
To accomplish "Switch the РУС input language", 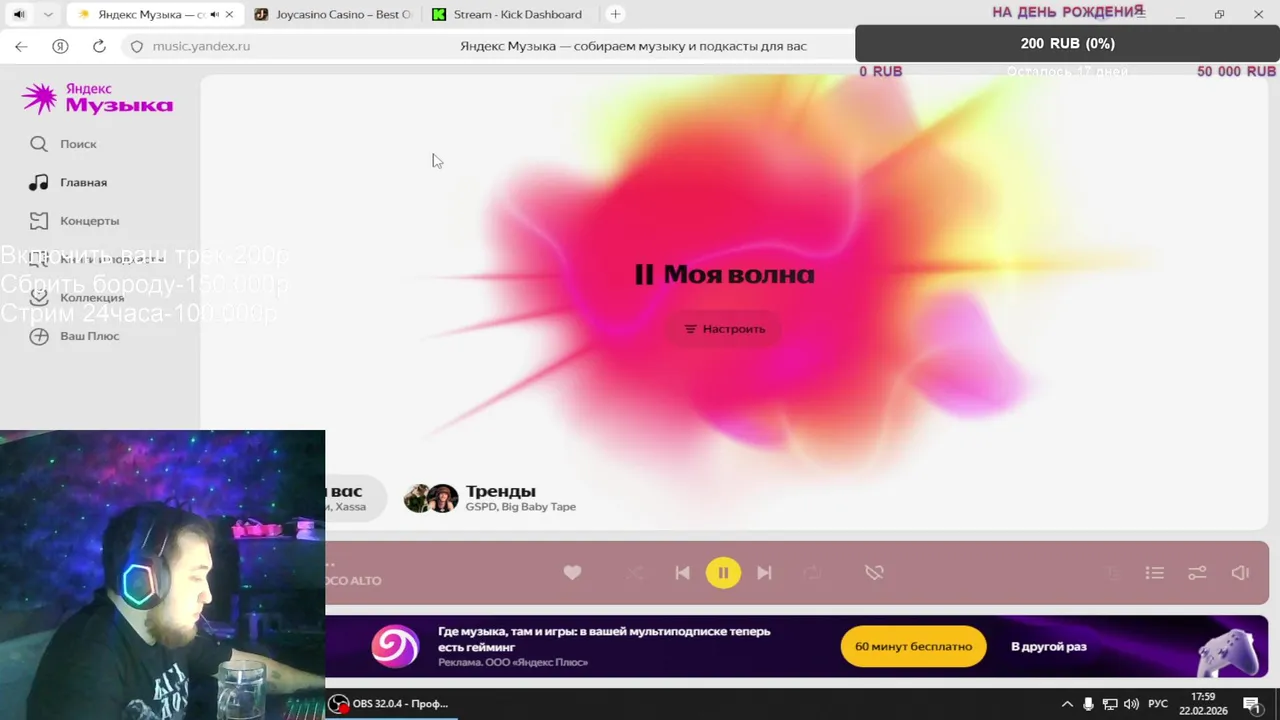I will tap(1158, 704).
